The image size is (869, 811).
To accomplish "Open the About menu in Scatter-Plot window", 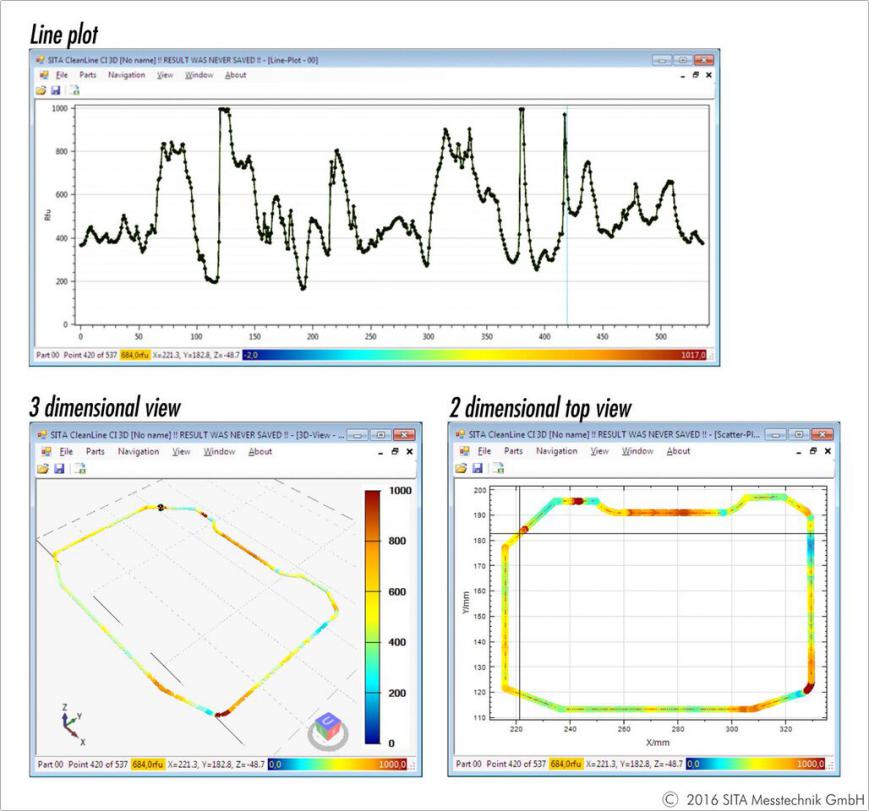I will click(x=678, y=452).
